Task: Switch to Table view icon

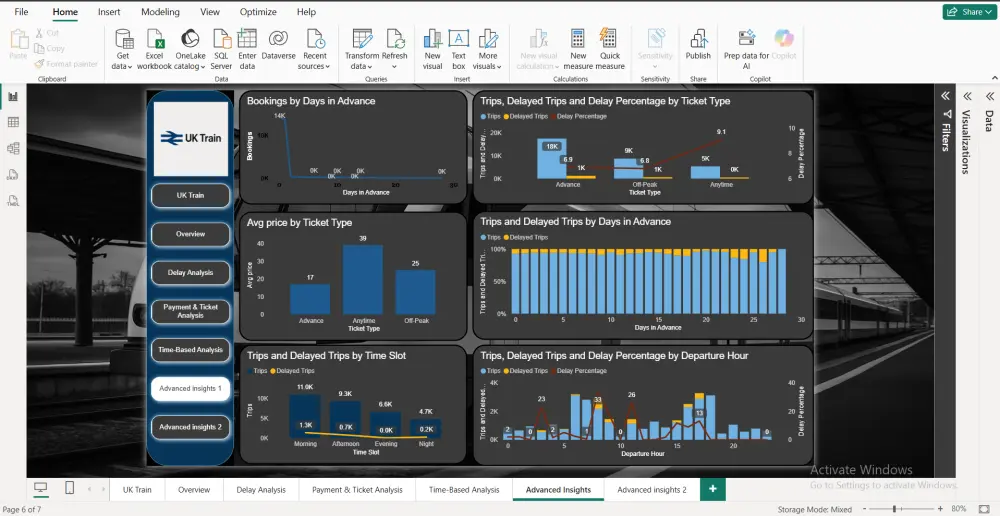Action: tap(13, 122)
